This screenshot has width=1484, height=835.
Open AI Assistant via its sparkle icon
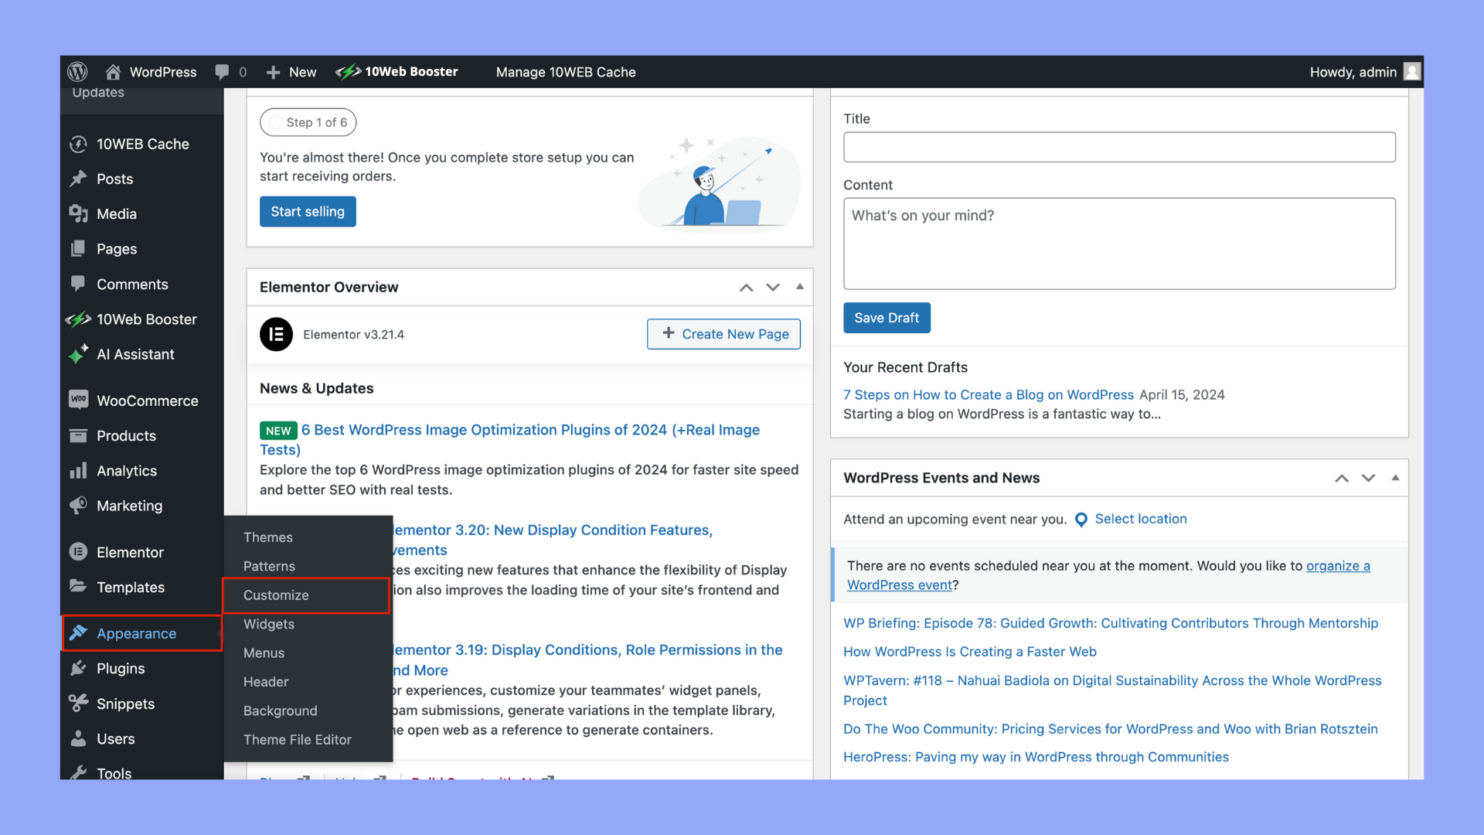[x=80, y=354]
